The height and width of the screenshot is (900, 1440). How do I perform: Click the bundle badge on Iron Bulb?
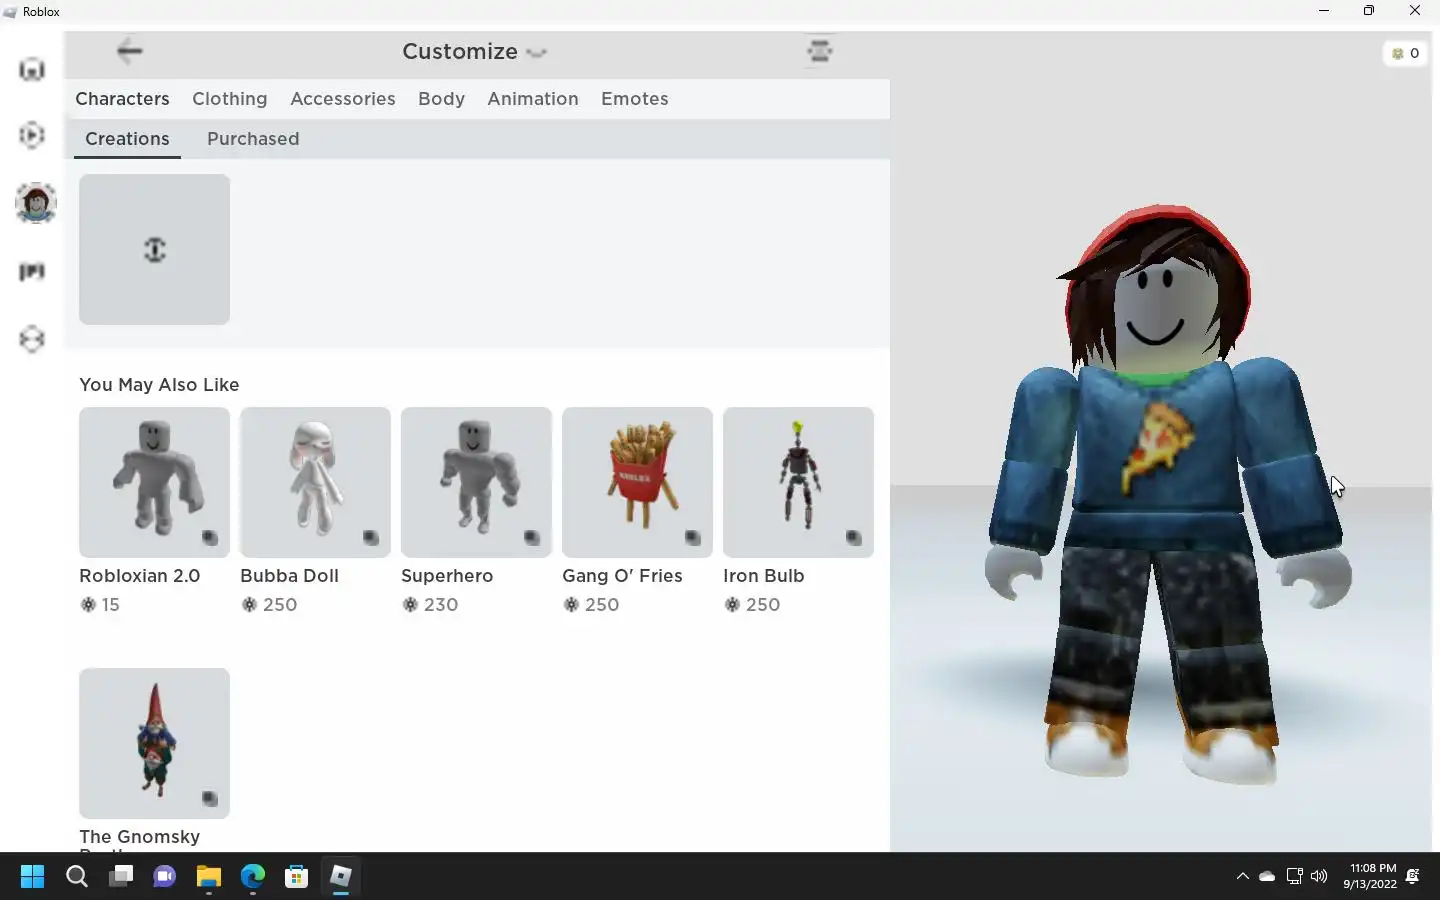coord(854,538)
